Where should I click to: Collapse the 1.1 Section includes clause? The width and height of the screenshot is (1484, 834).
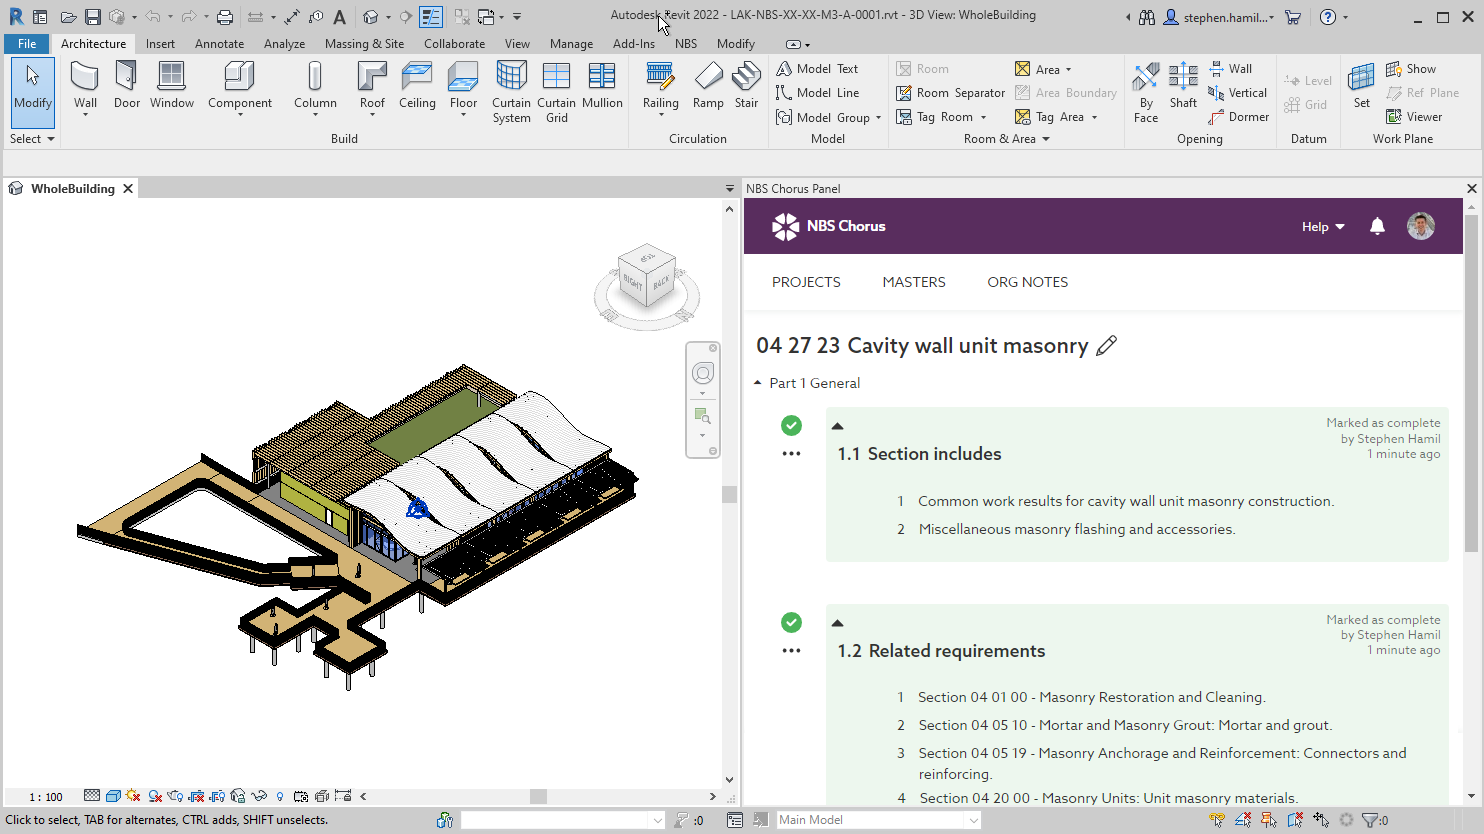click(838, 426)
